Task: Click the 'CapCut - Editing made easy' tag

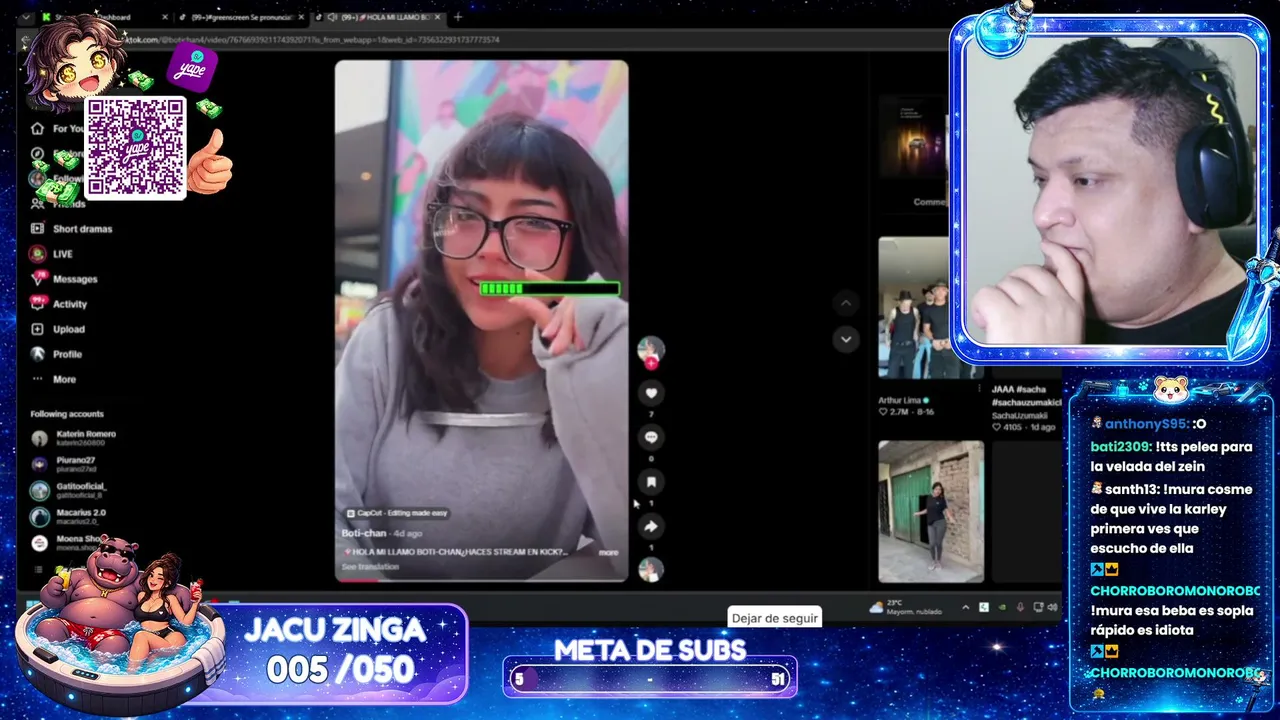Action: coord(396,513)
